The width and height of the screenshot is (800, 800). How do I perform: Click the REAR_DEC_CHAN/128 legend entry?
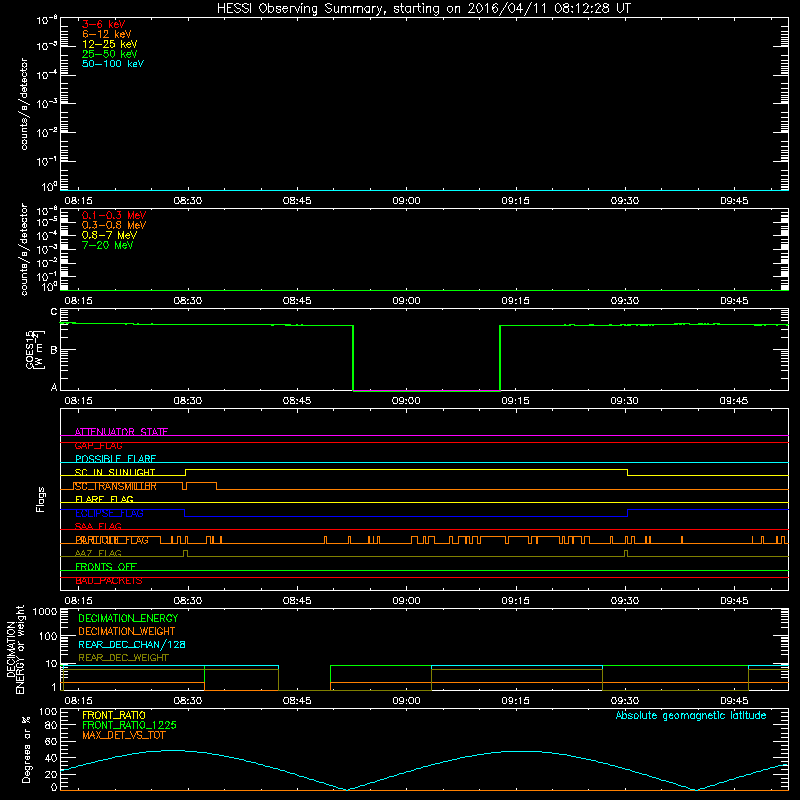132,644
